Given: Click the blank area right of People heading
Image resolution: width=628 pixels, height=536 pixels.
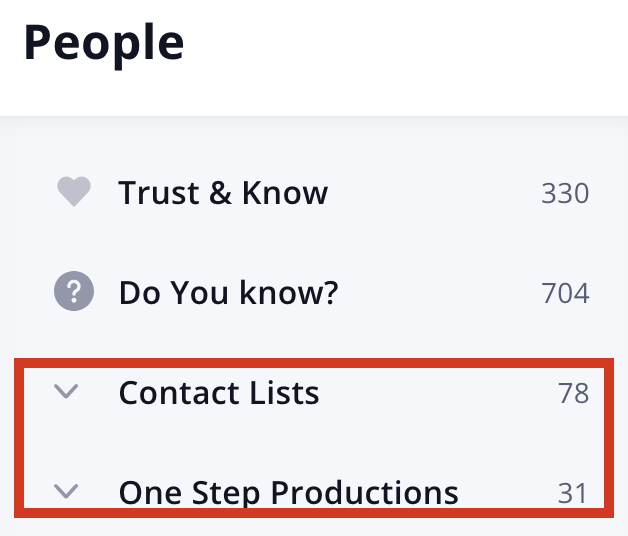Looking at the screenshot, I should [405, 44].
